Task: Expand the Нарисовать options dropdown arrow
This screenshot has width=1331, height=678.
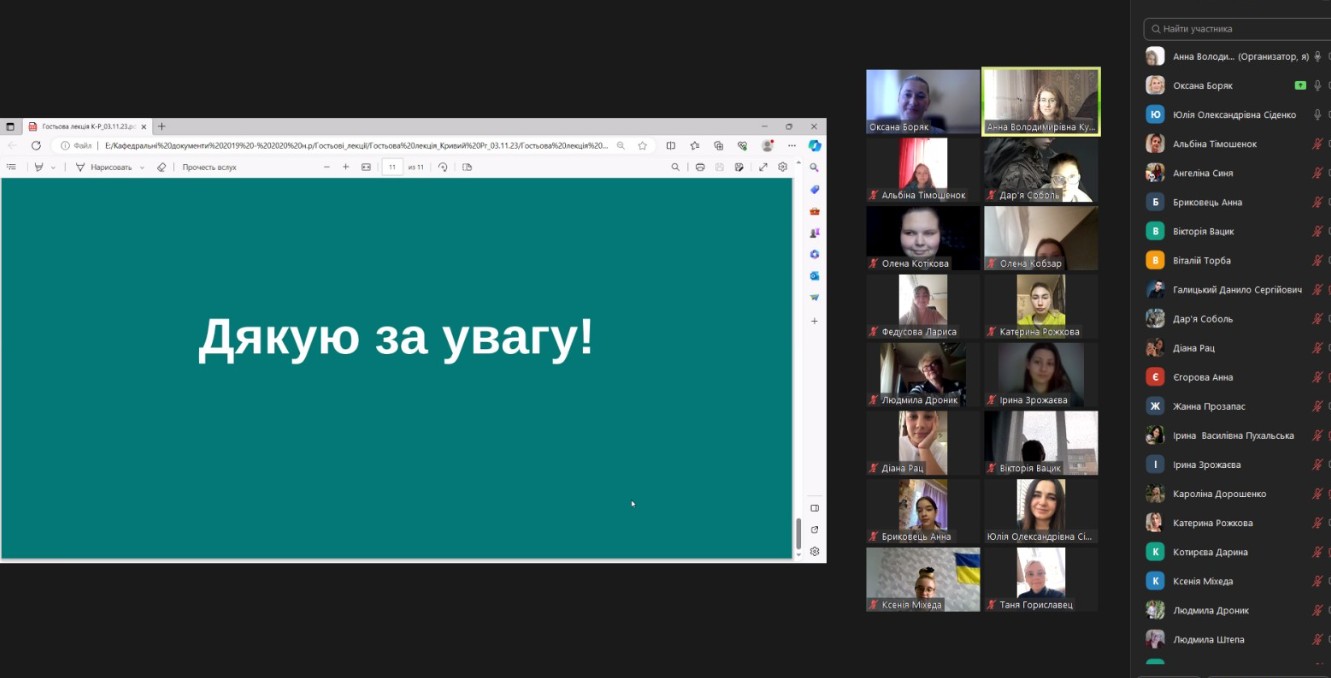Action: [x=142, y=167]
